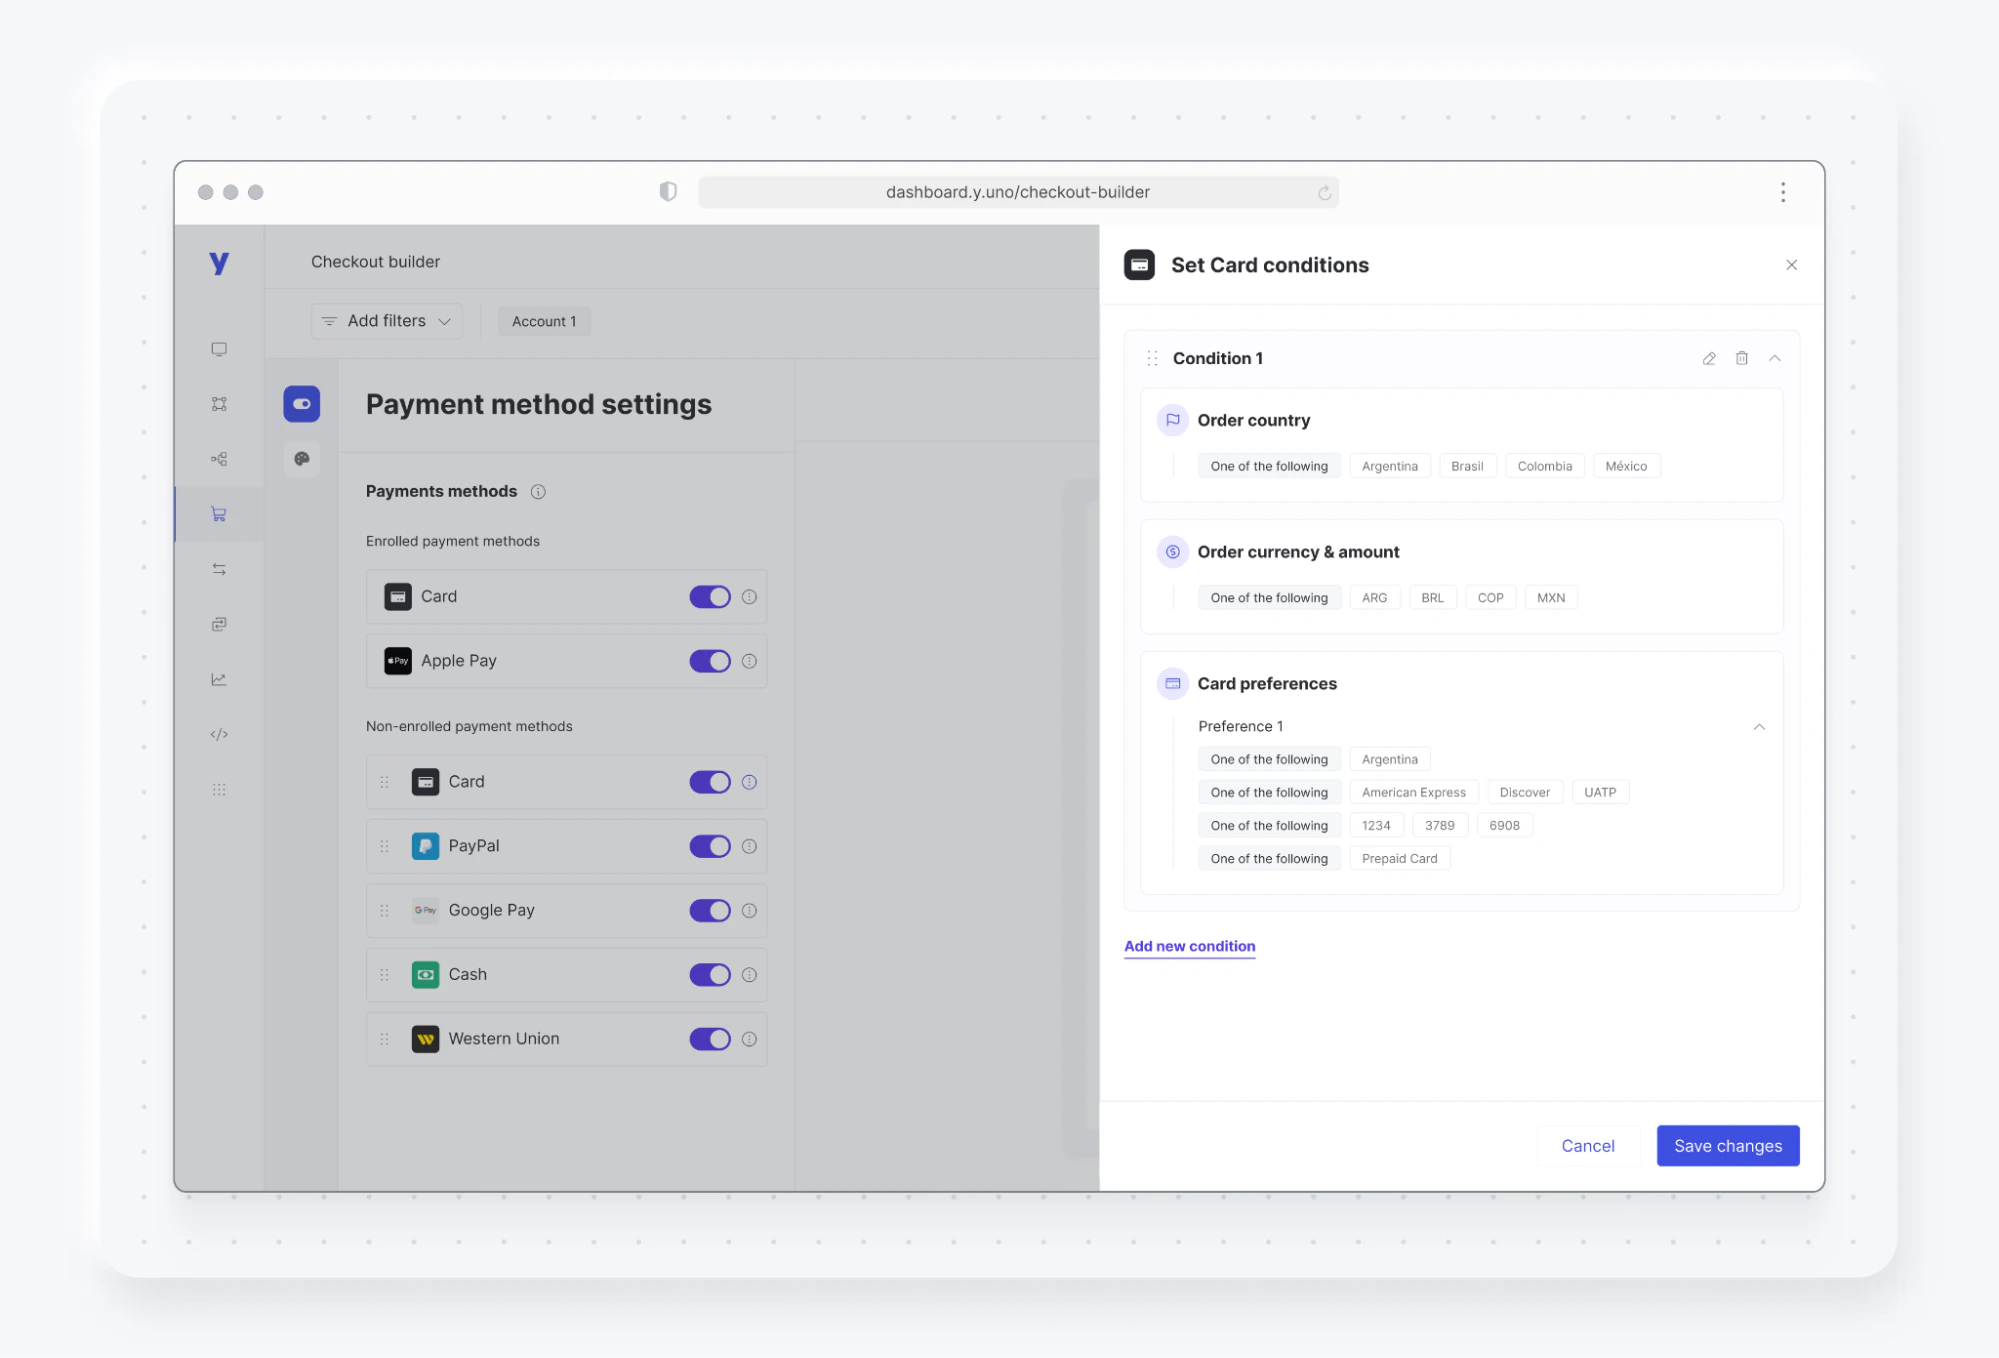Collapse Condition 1 with the chevron
The height and width of the screenshot is (1358, 1999).
pos(1775,358)
